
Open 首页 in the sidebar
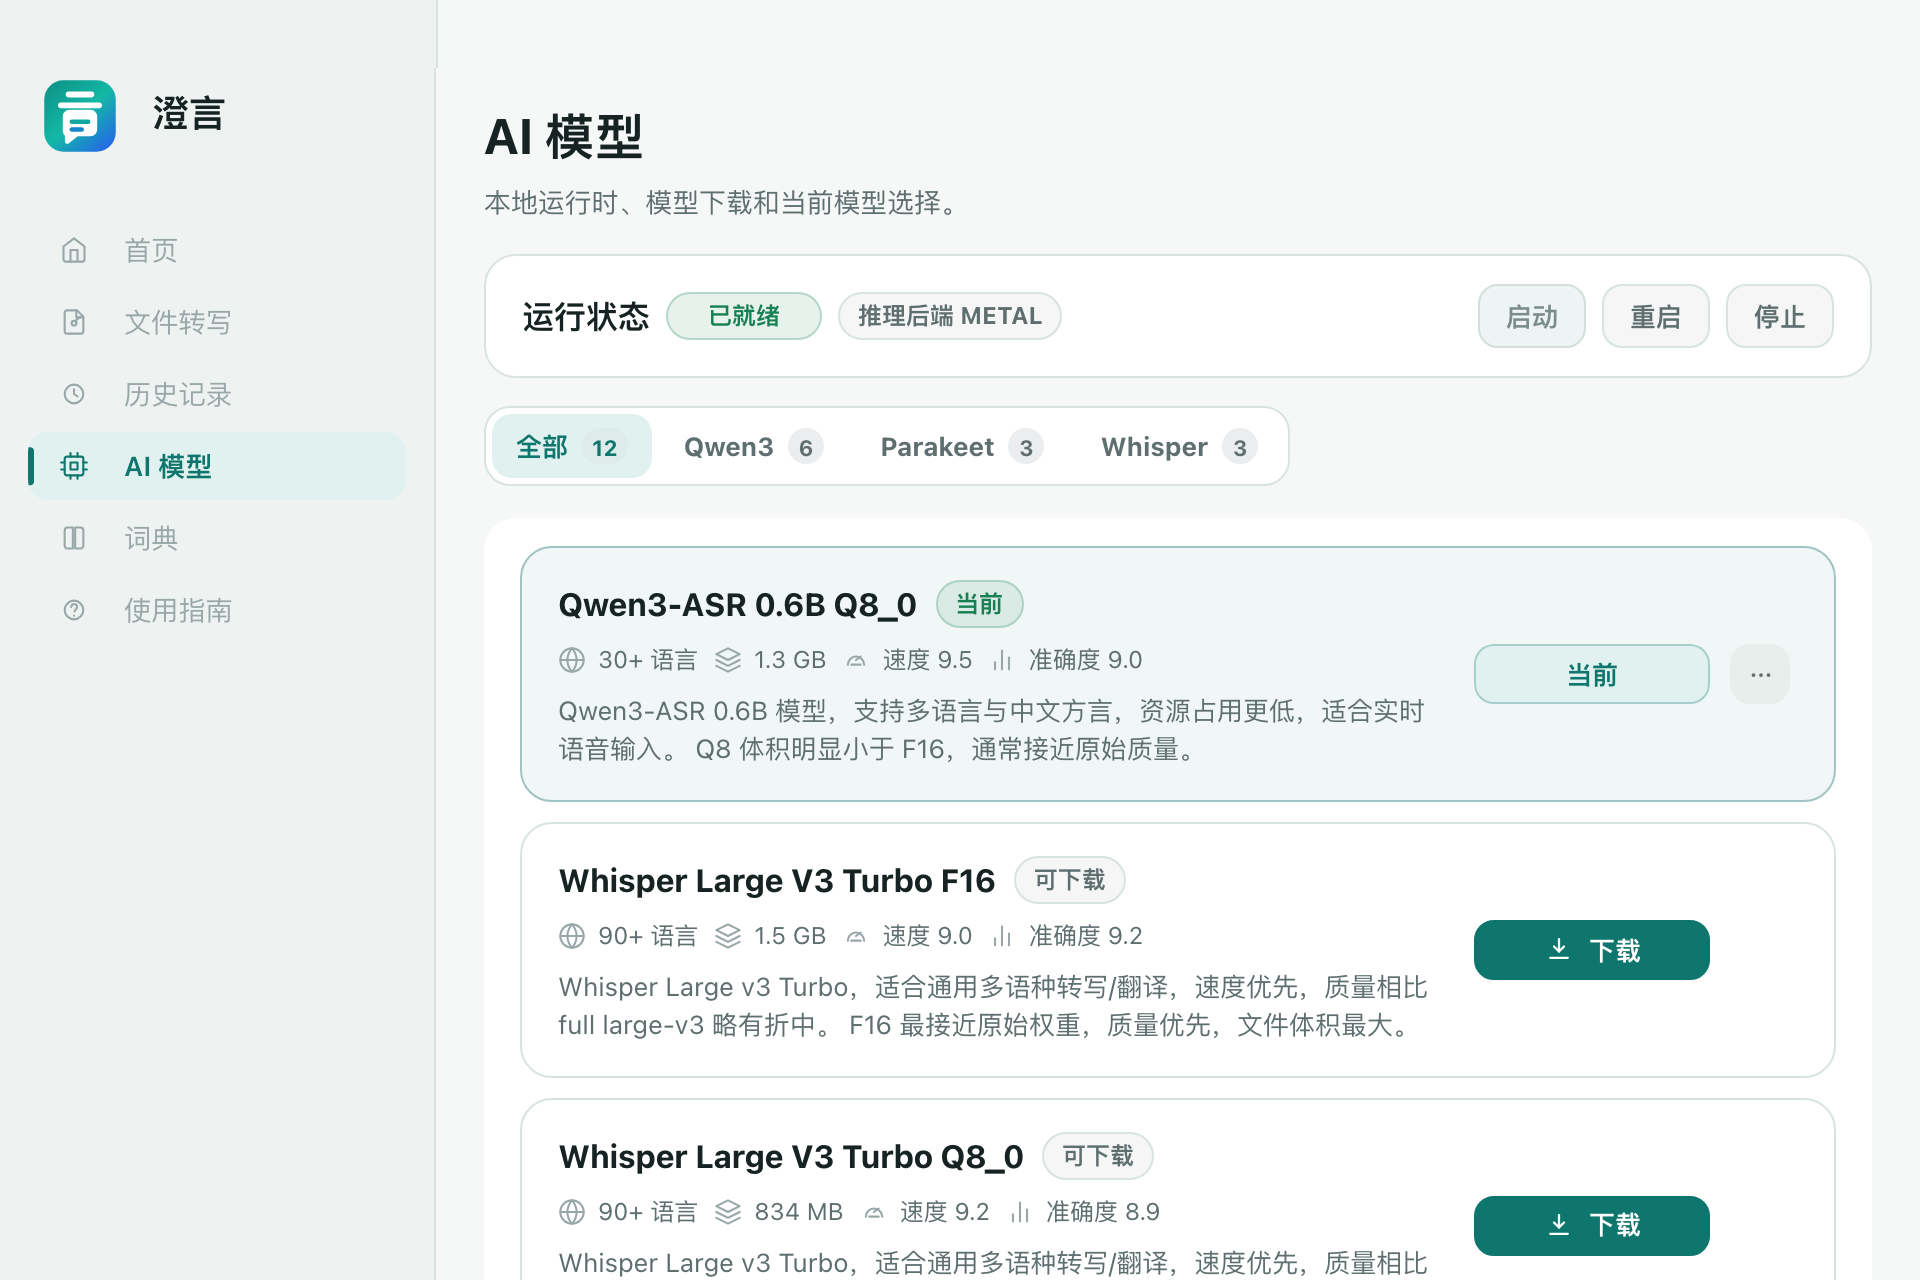coord(218,250)
